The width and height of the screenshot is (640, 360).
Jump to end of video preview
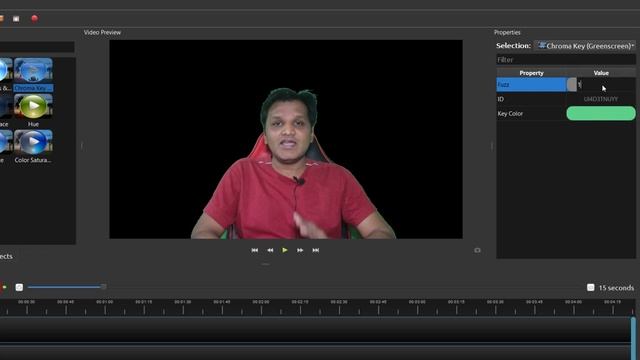[316, 250]
